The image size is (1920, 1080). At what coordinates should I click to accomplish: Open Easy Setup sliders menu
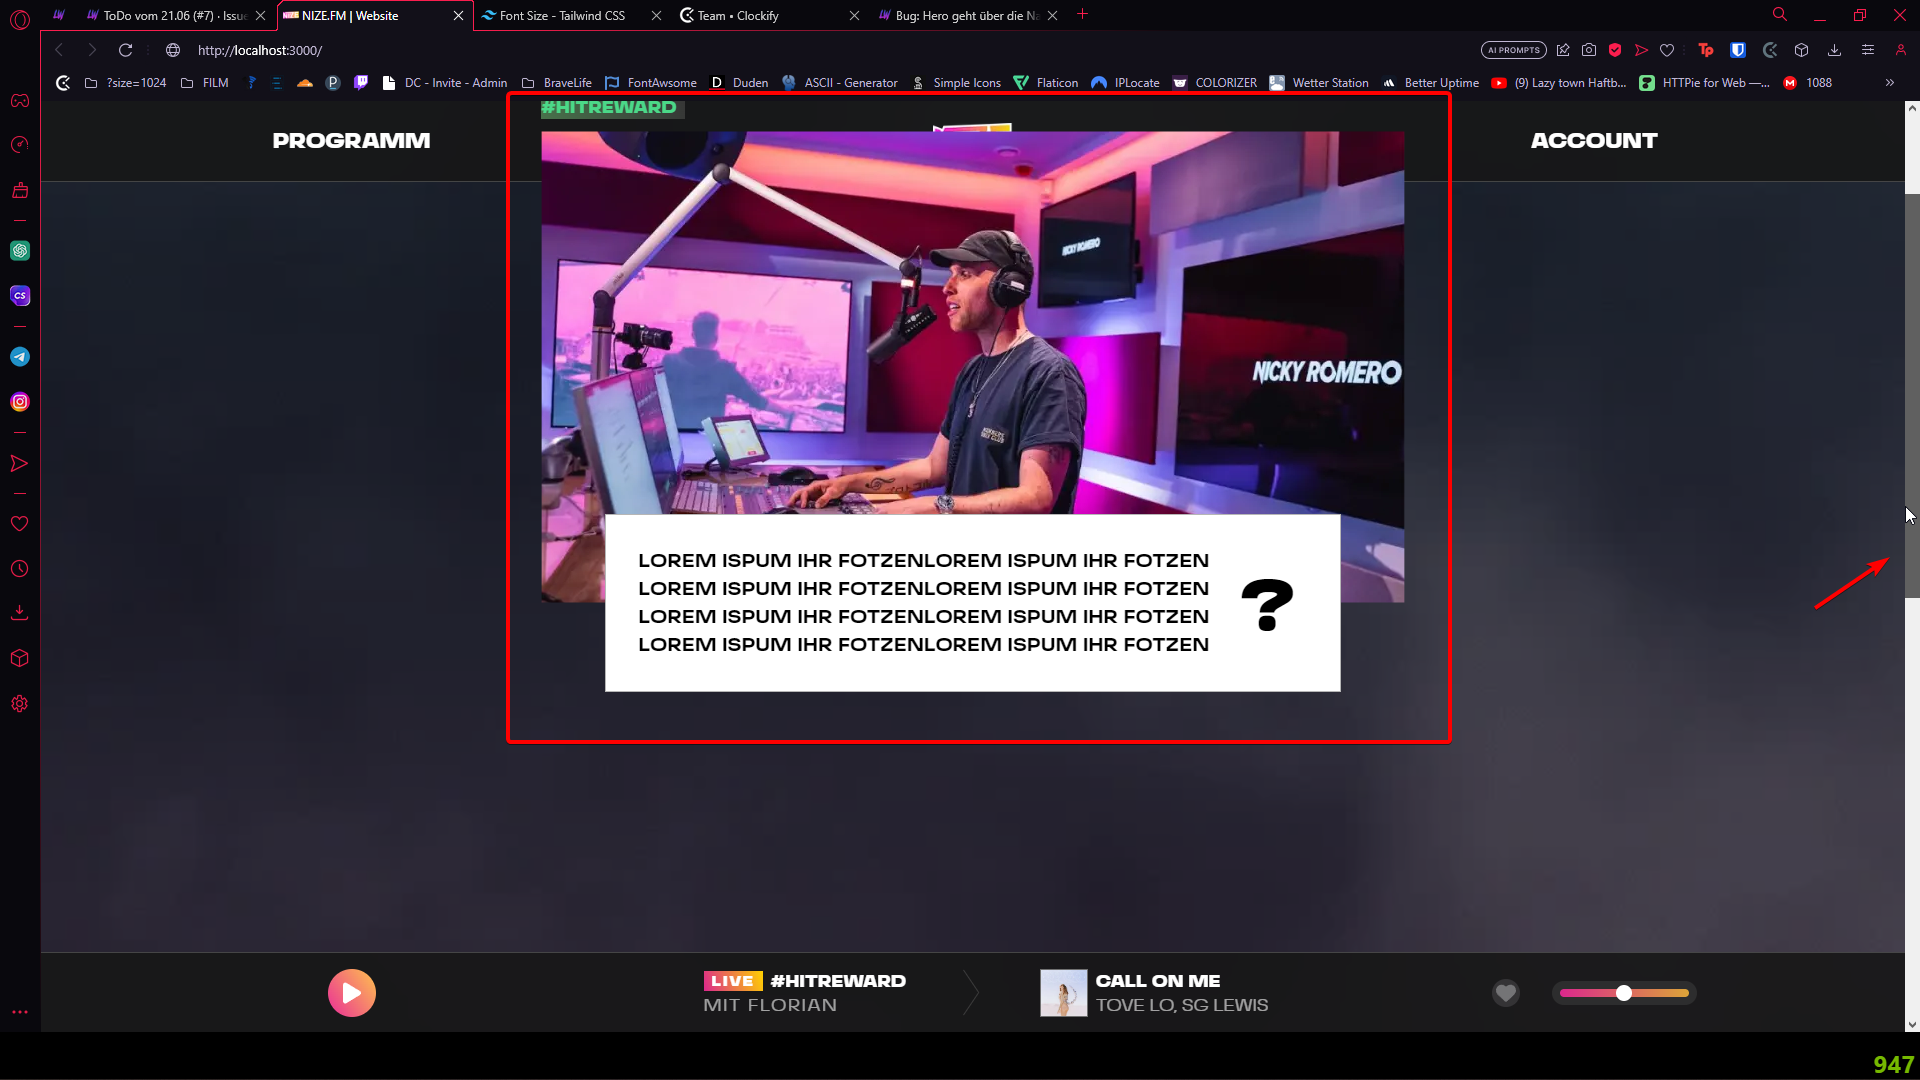click(1867, 50)
